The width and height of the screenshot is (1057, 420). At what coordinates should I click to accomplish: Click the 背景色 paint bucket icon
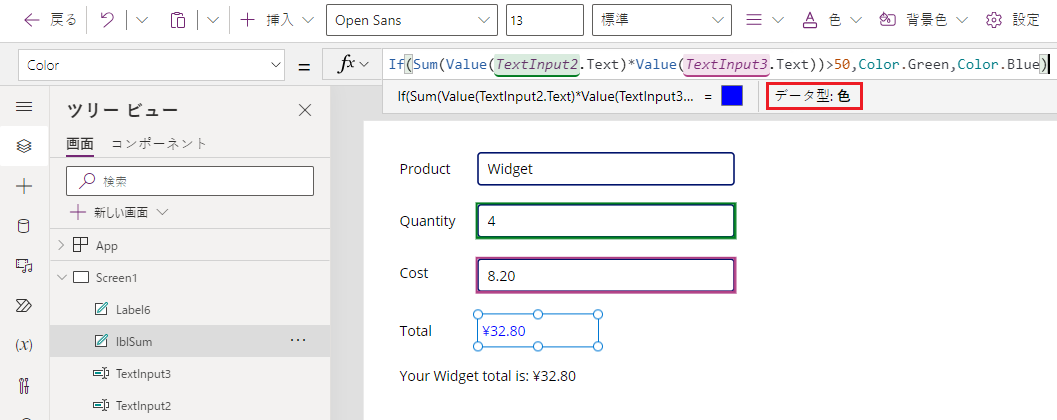[x=888, y=20]
